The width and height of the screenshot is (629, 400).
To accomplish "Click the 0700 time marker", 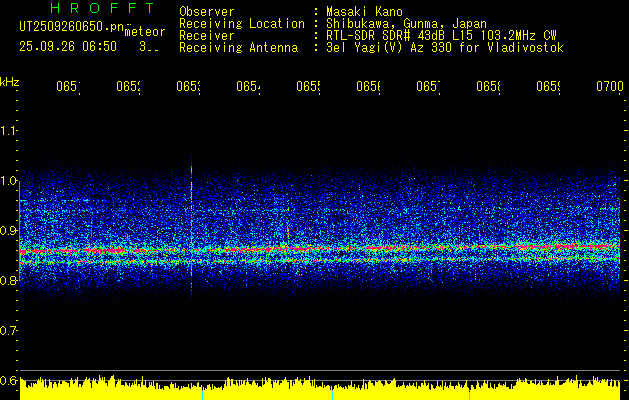I will click(610, 86).
